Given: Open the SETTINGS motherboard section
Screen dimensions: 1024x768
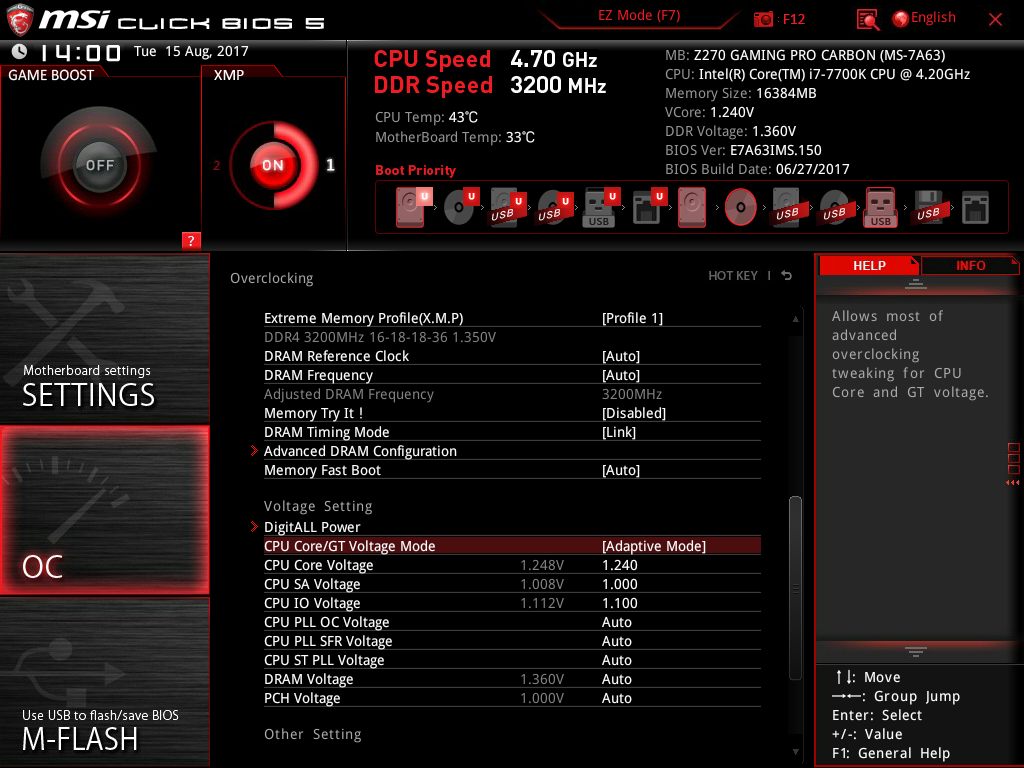Looking at the screenshot, I should click(104, 338).
